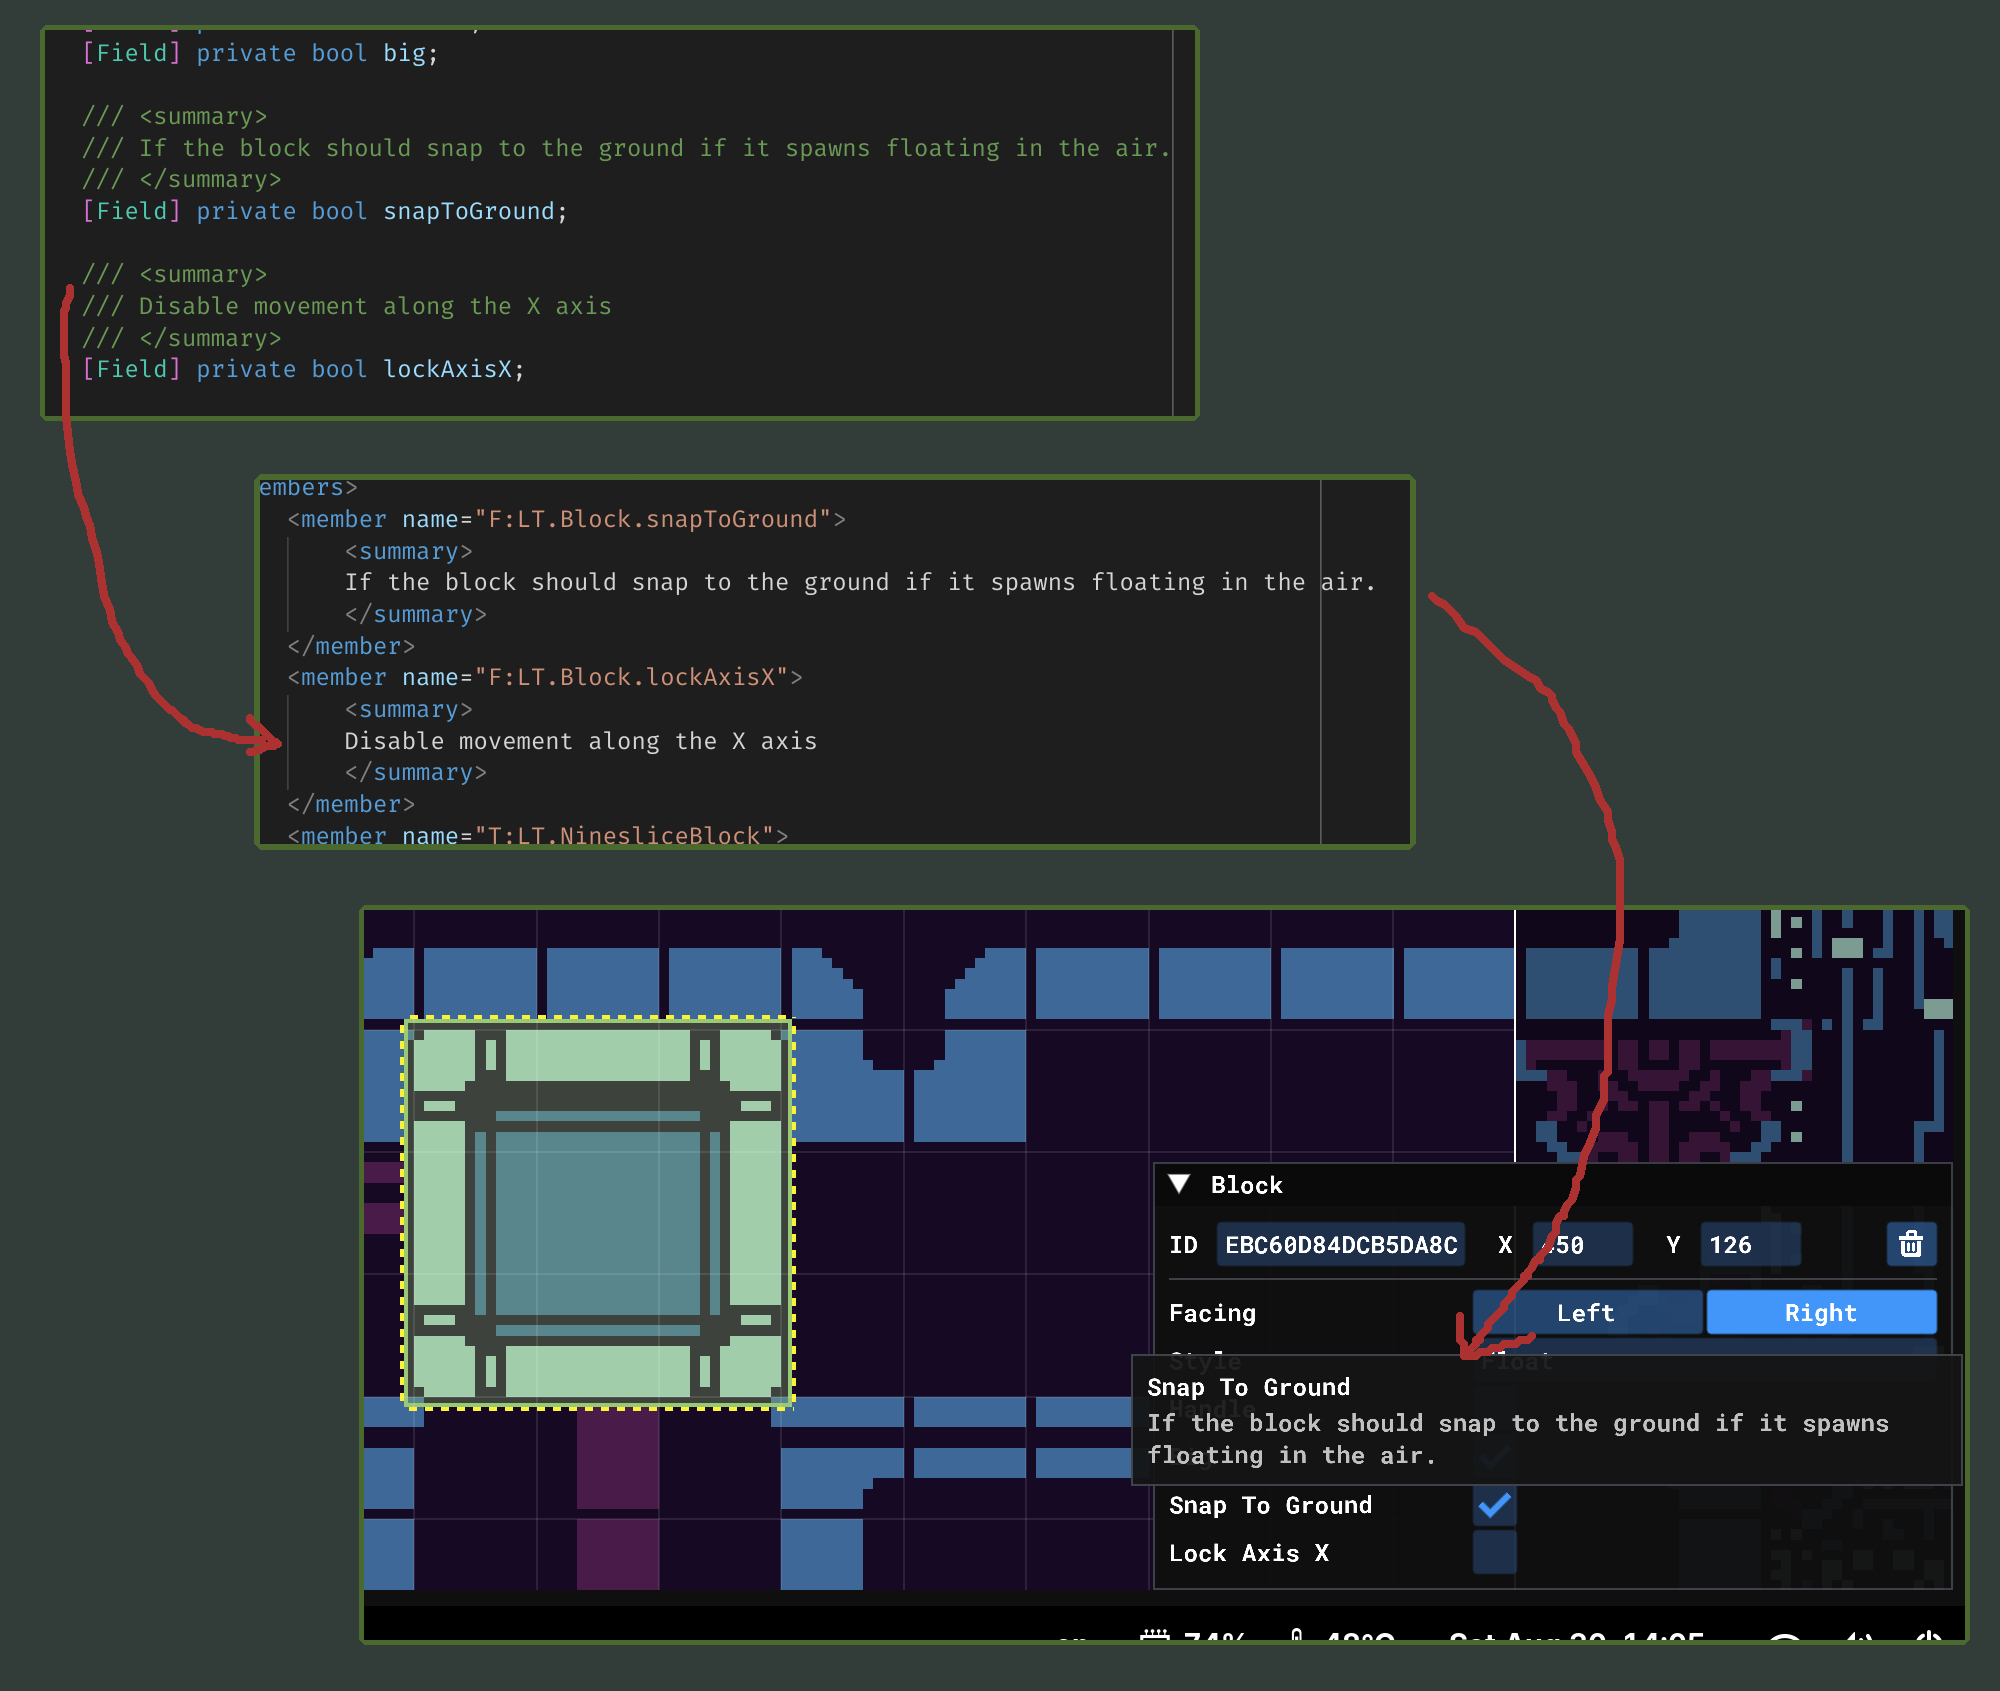Click the power icon in status bar
This screenshot has height=1691, width=2000.
coord(1928,1637)
